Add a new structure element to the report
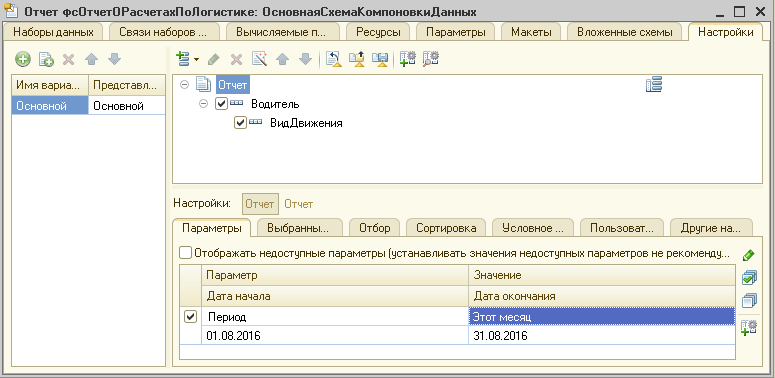Viewport: 775px width, 378px height. [183, 59]
